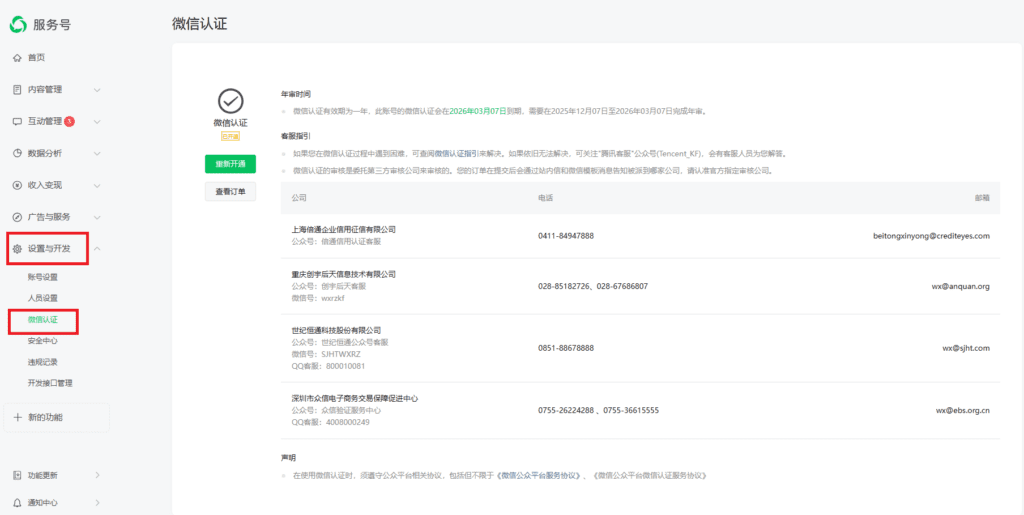Click email beitongxinyong@crediteyes.com

[931, 236]
